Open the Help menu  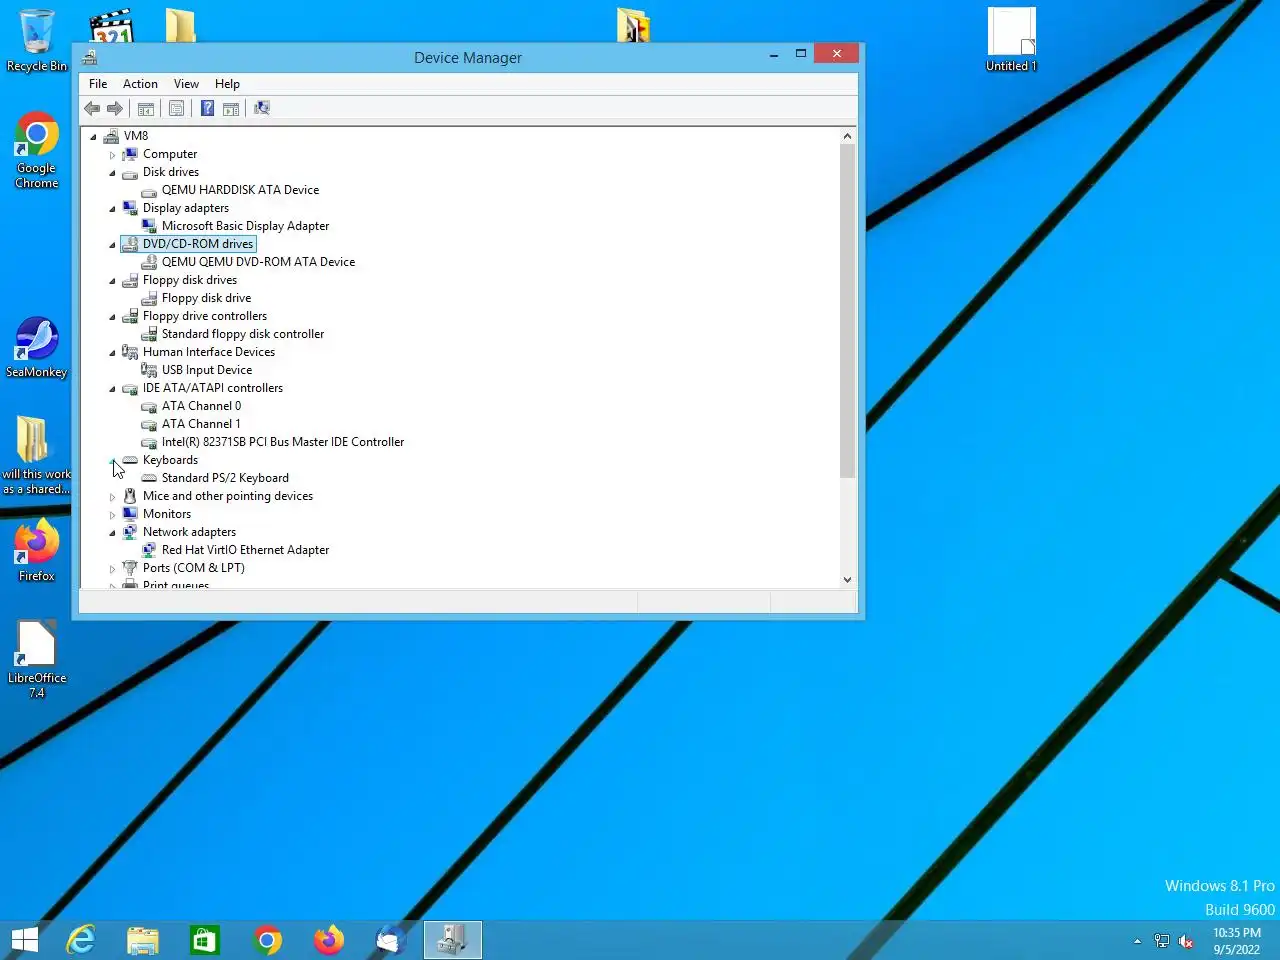tap(227, 84)
